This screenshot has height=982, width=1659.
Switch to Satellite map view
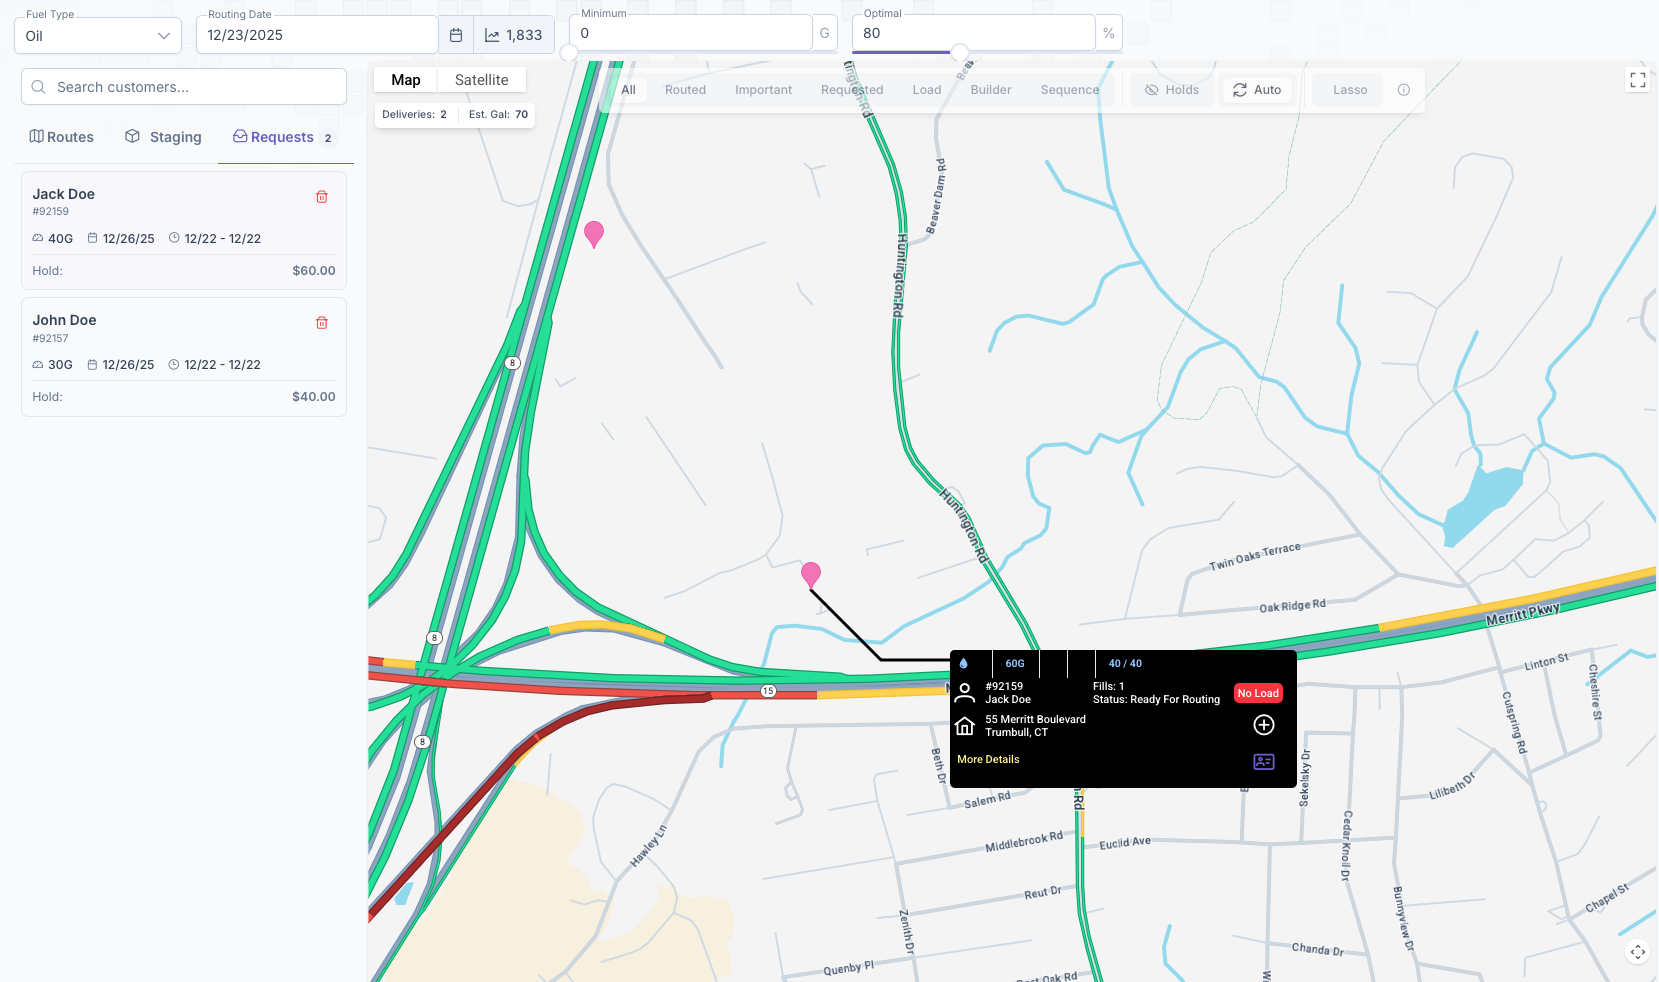tap(481, 80)
